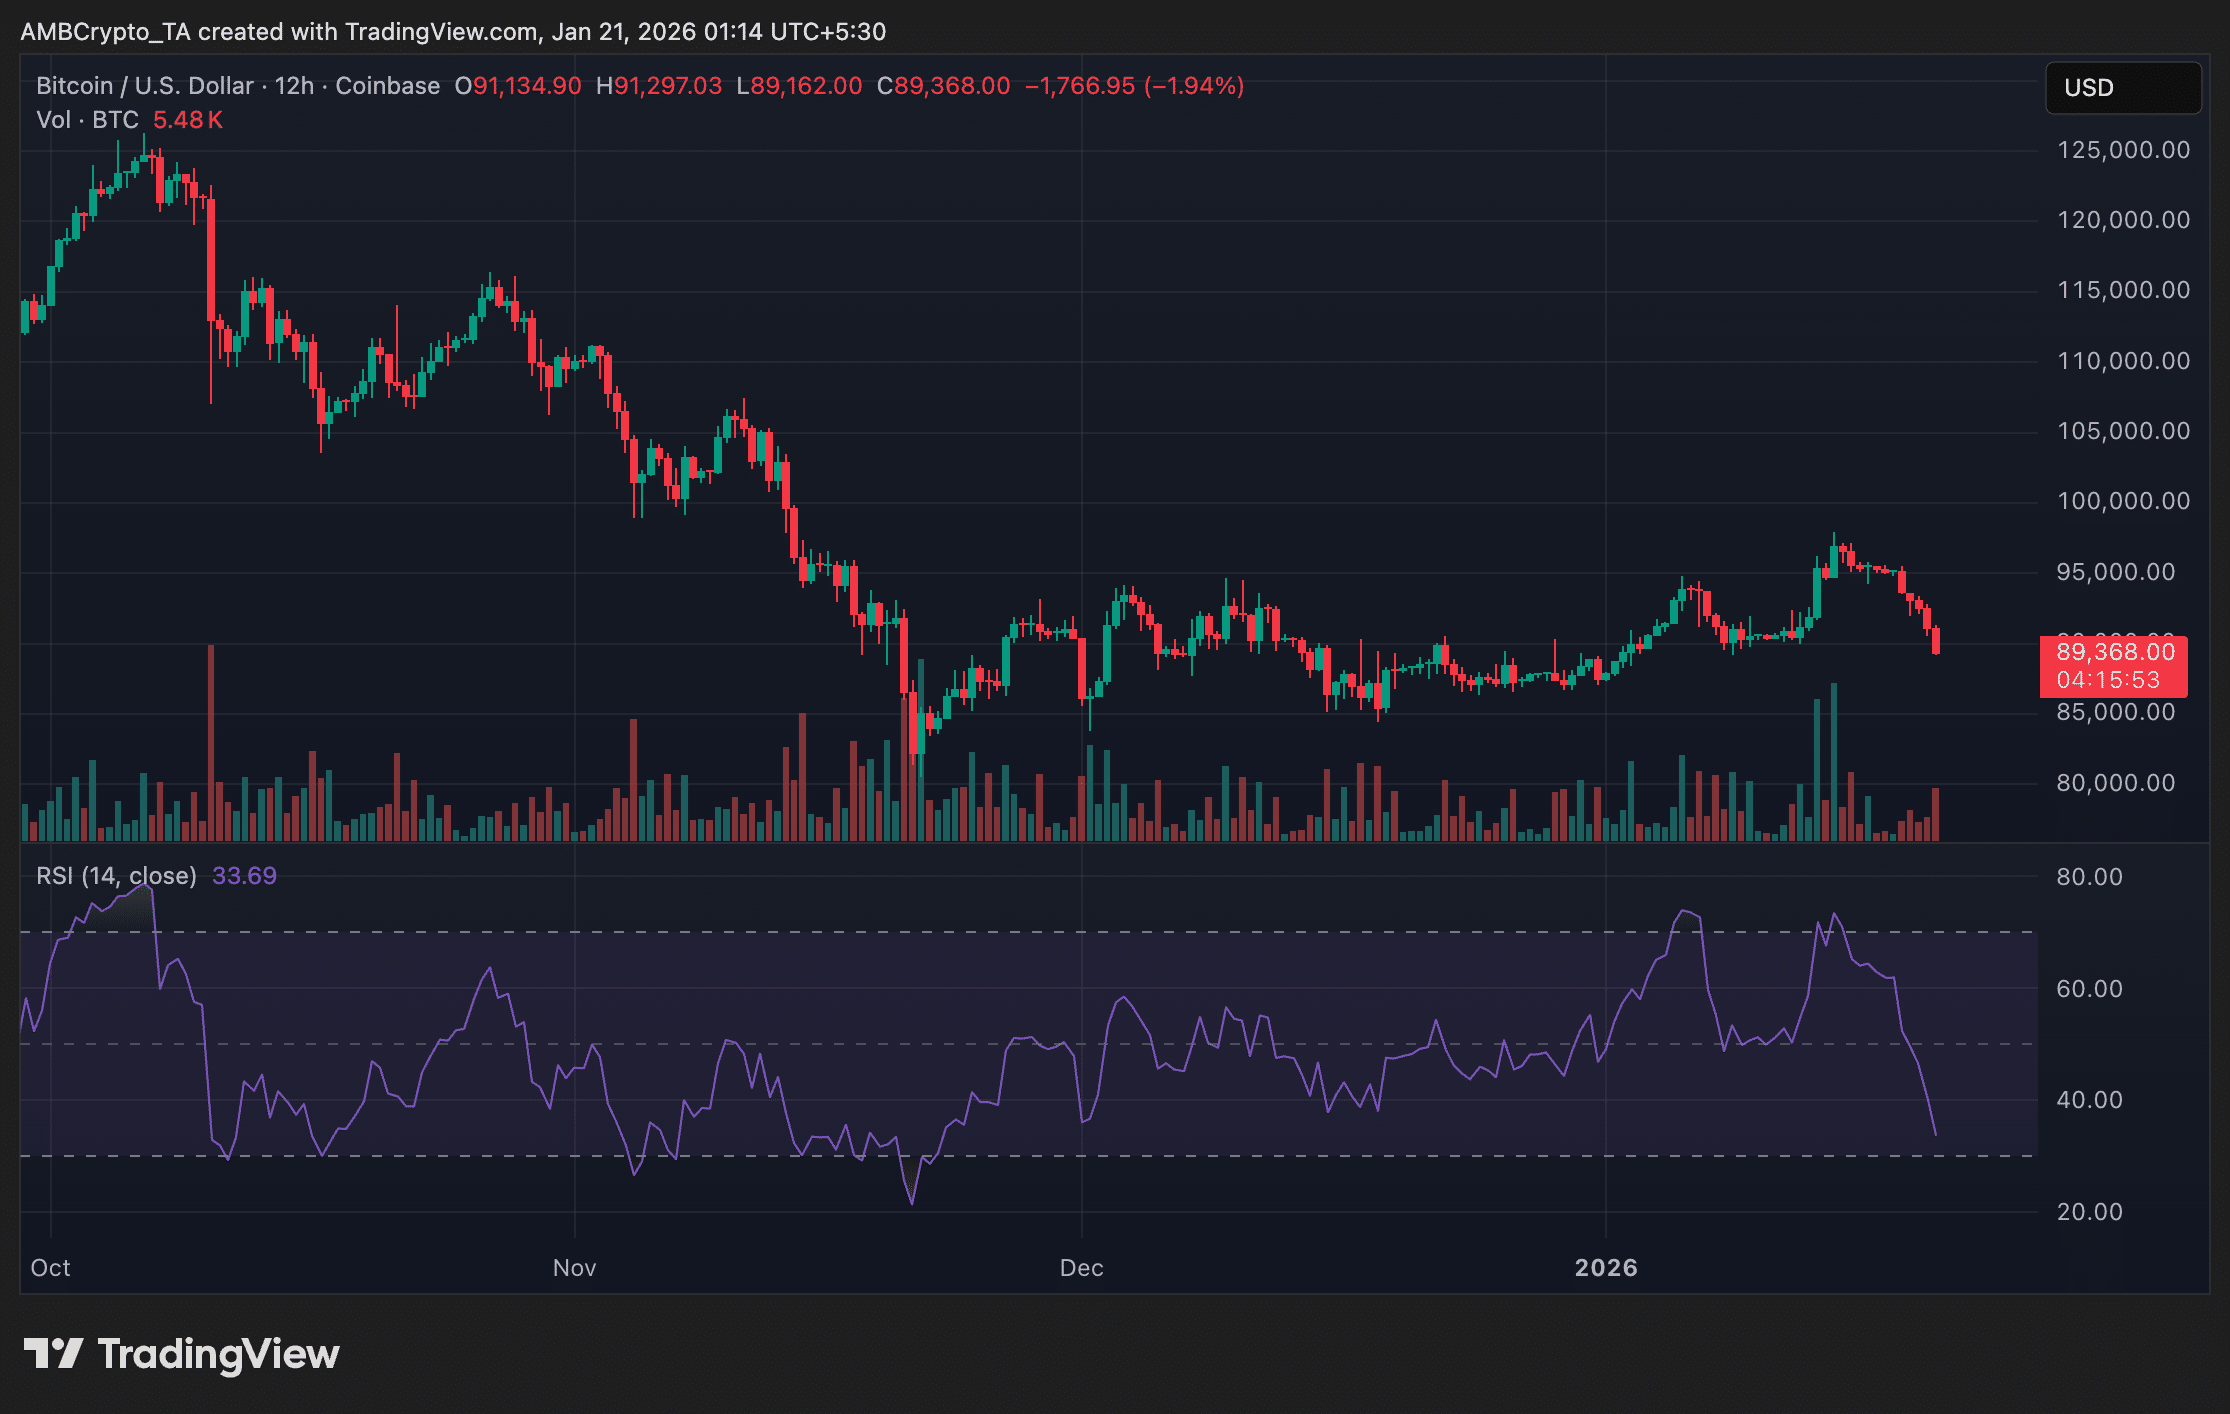Select the 2026 label on time axis
Screen dimensions: 2230x1414
pos(1605,1268)
